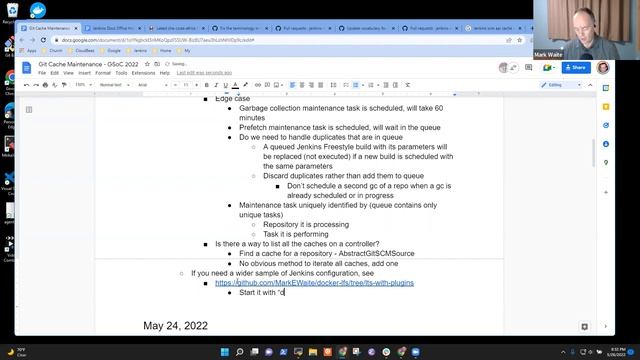Activate the paint format tool

coord(64,85)
